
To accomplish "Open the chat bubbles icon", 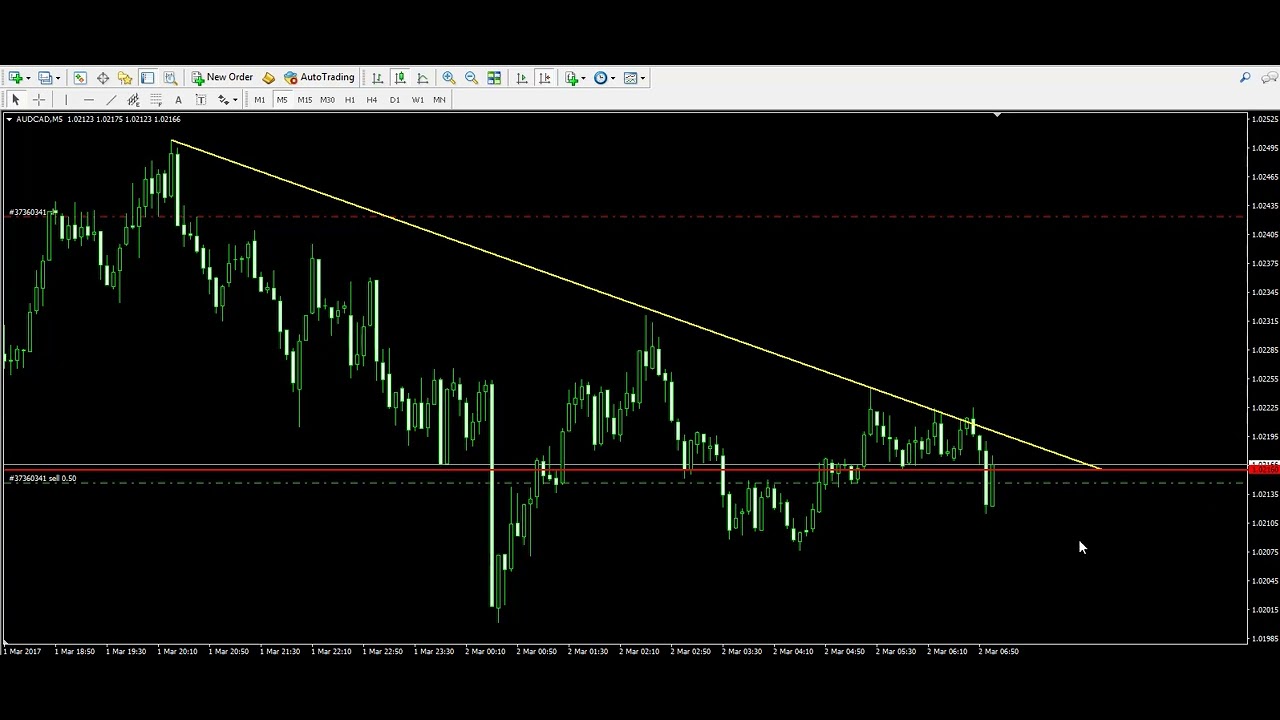I will pos(1269,77).
